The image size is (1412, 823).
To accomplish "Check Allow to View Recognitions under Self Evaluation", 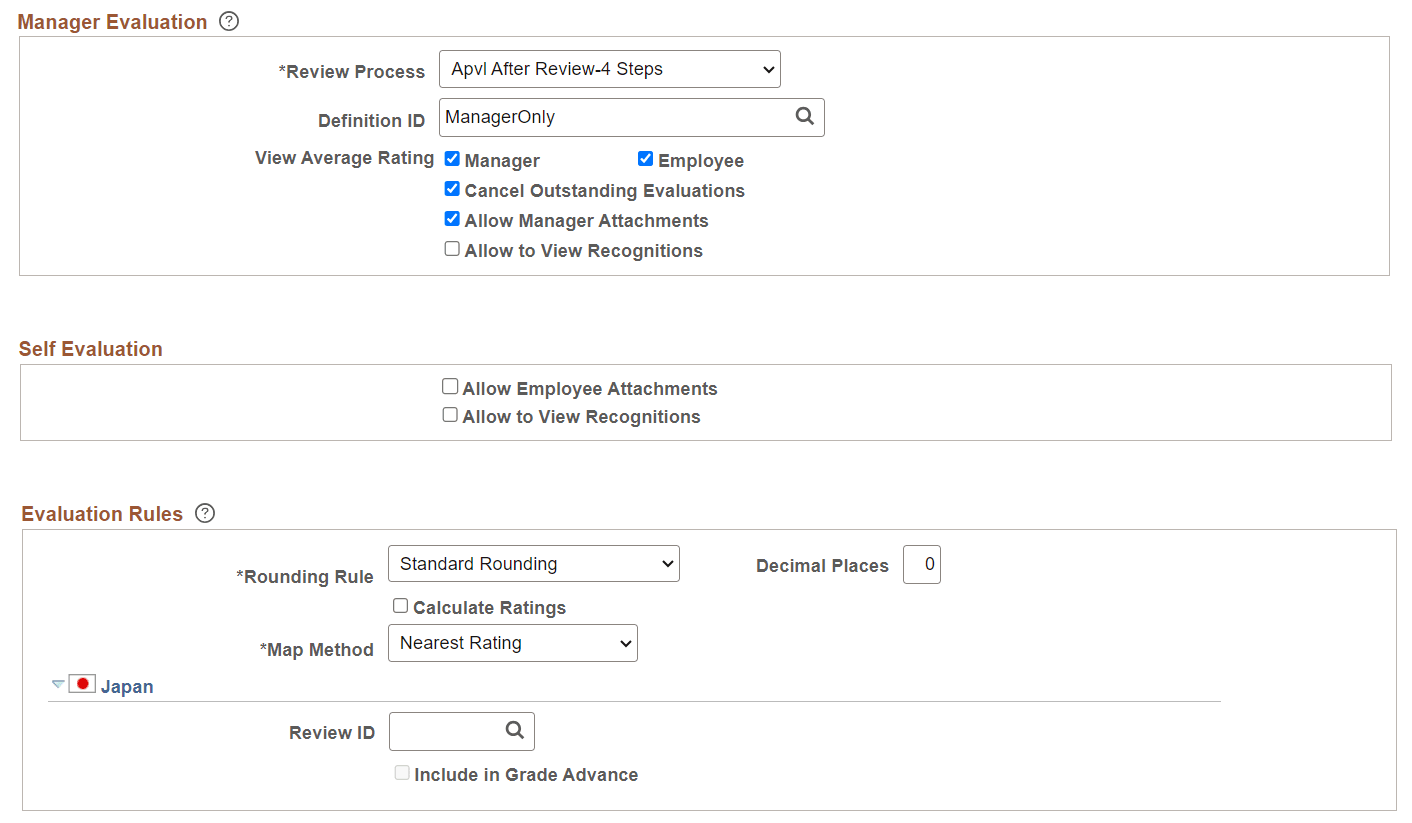I will [450, 413].
